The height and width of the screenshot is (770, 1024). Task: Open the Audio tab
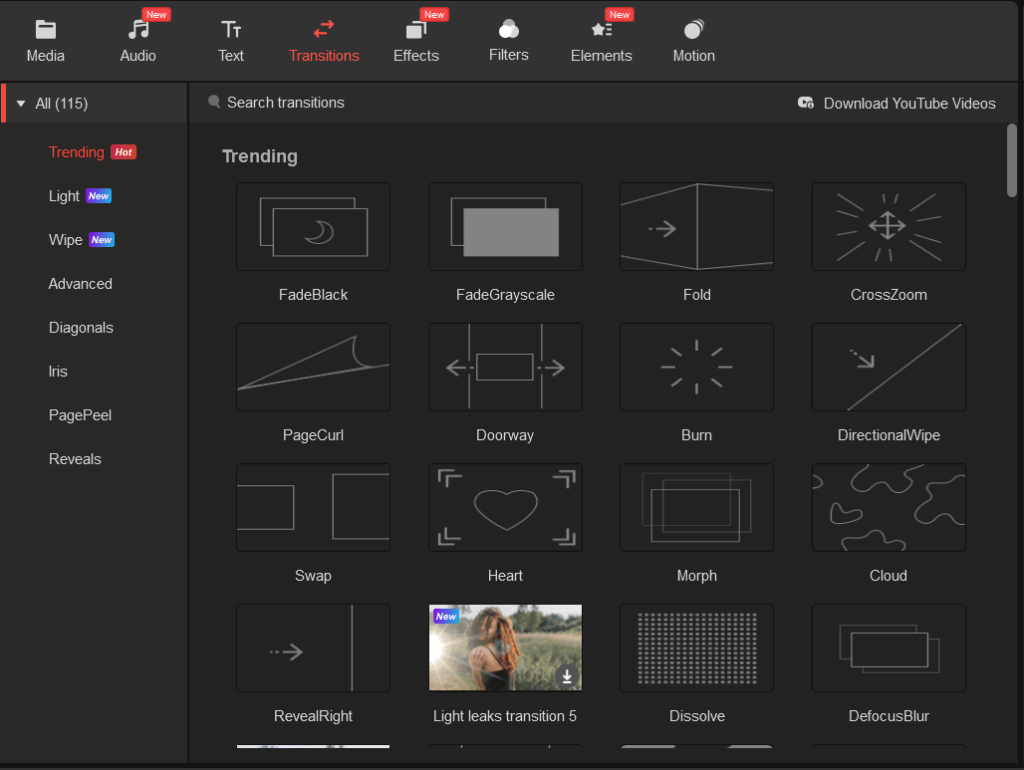(138, 41)
